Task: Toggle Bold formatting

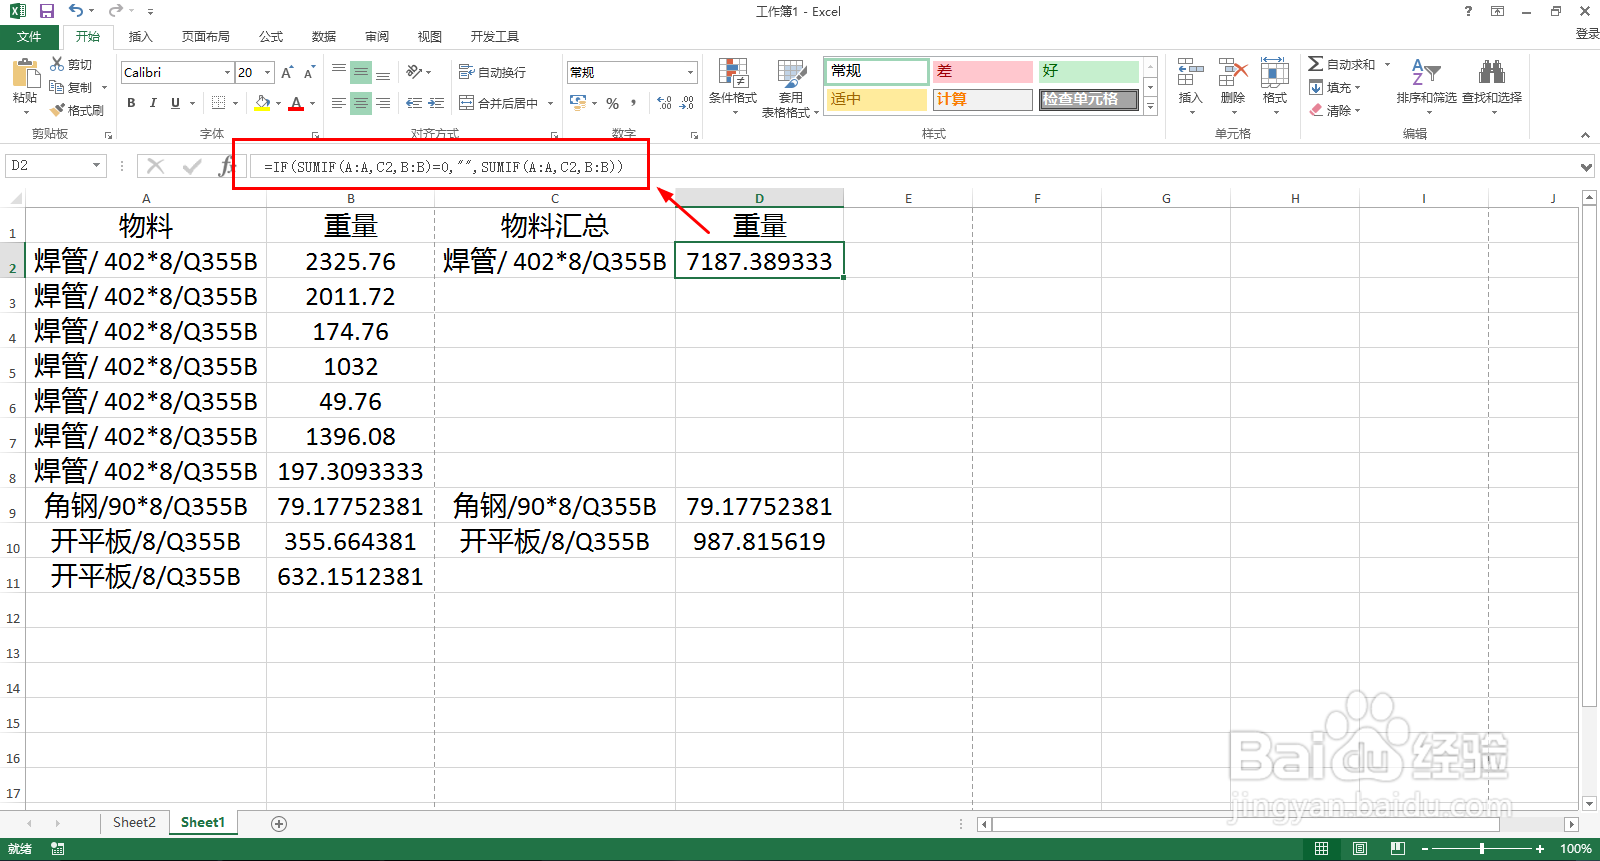Action: 131,103
